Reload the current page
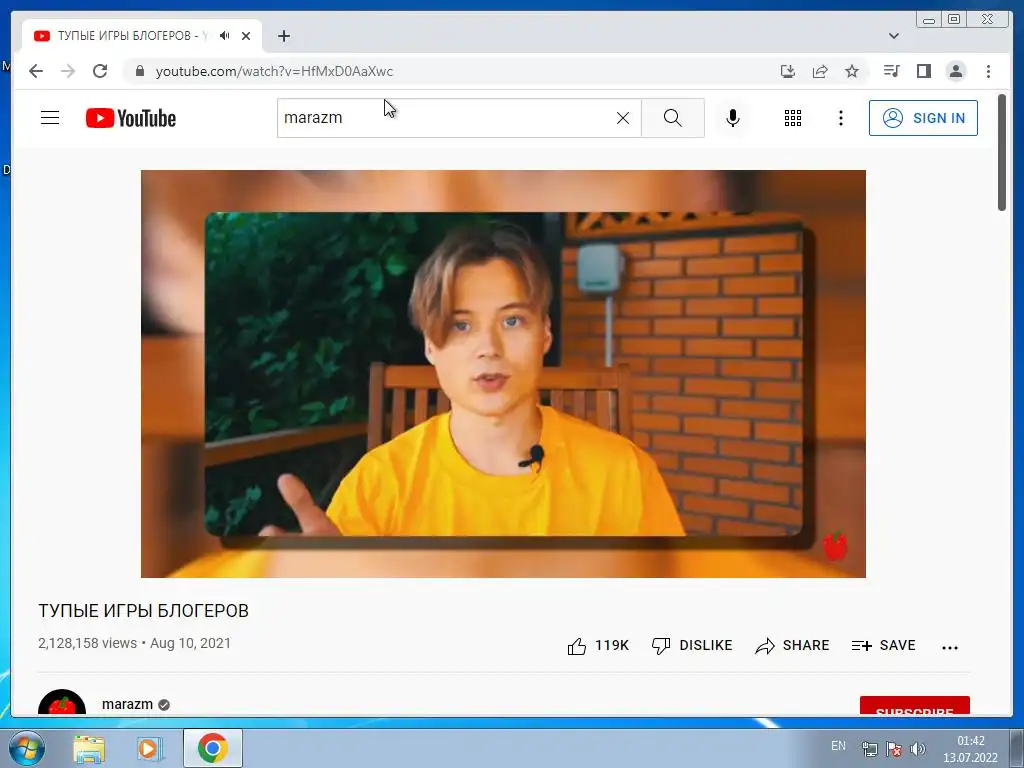 100,71
